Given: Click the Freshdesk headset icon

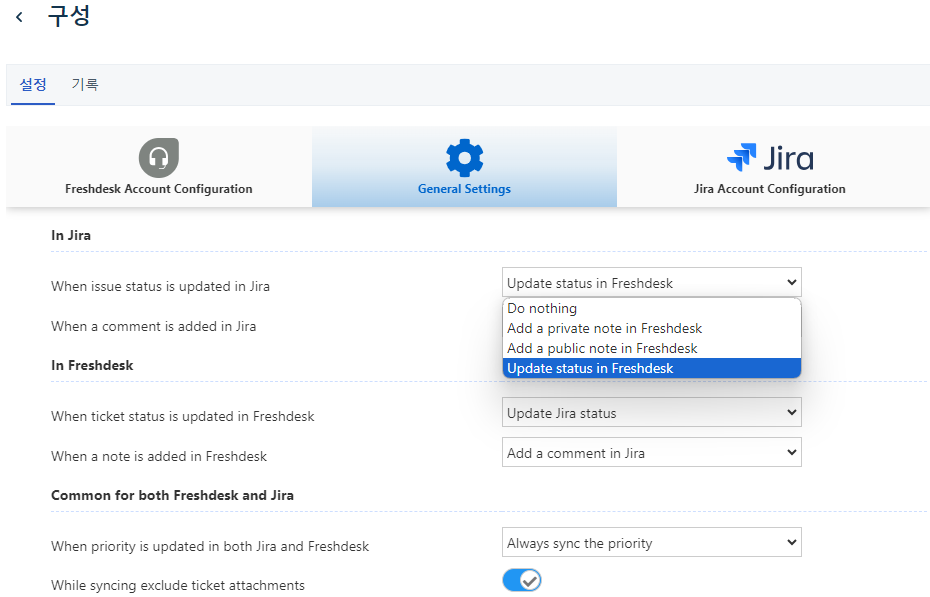Looking at the screenshot, I should click(159, 158).
